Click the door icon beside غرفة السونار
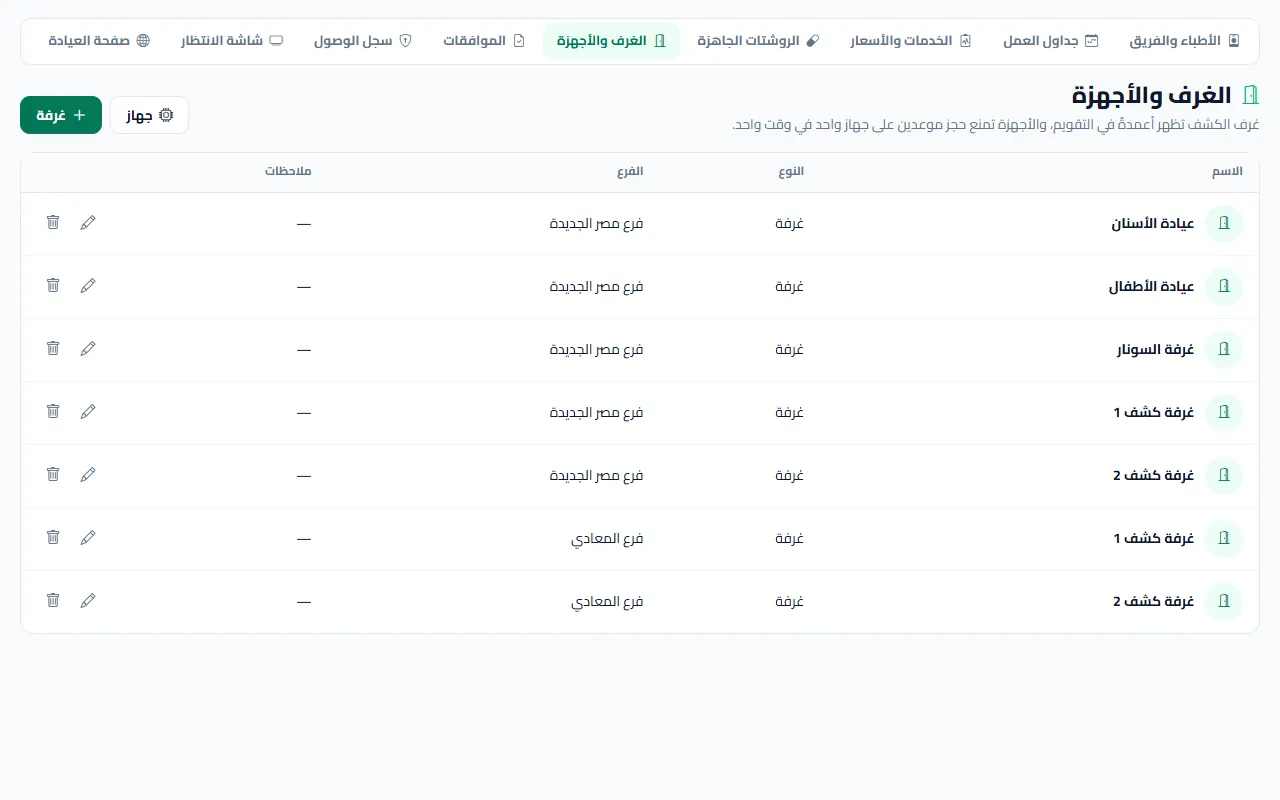Screen dimensions: 1280x800 pos(1223,350)
